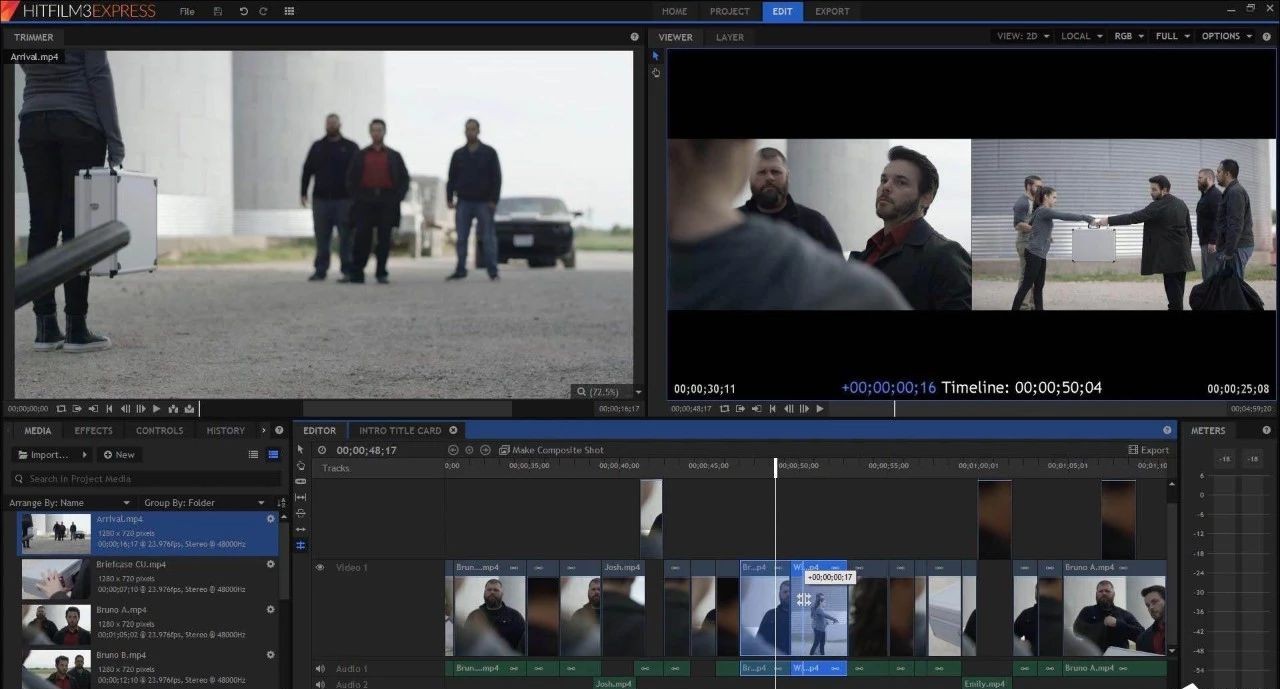Click the overlay clip icon in the Trimmer

coord(189,409)
